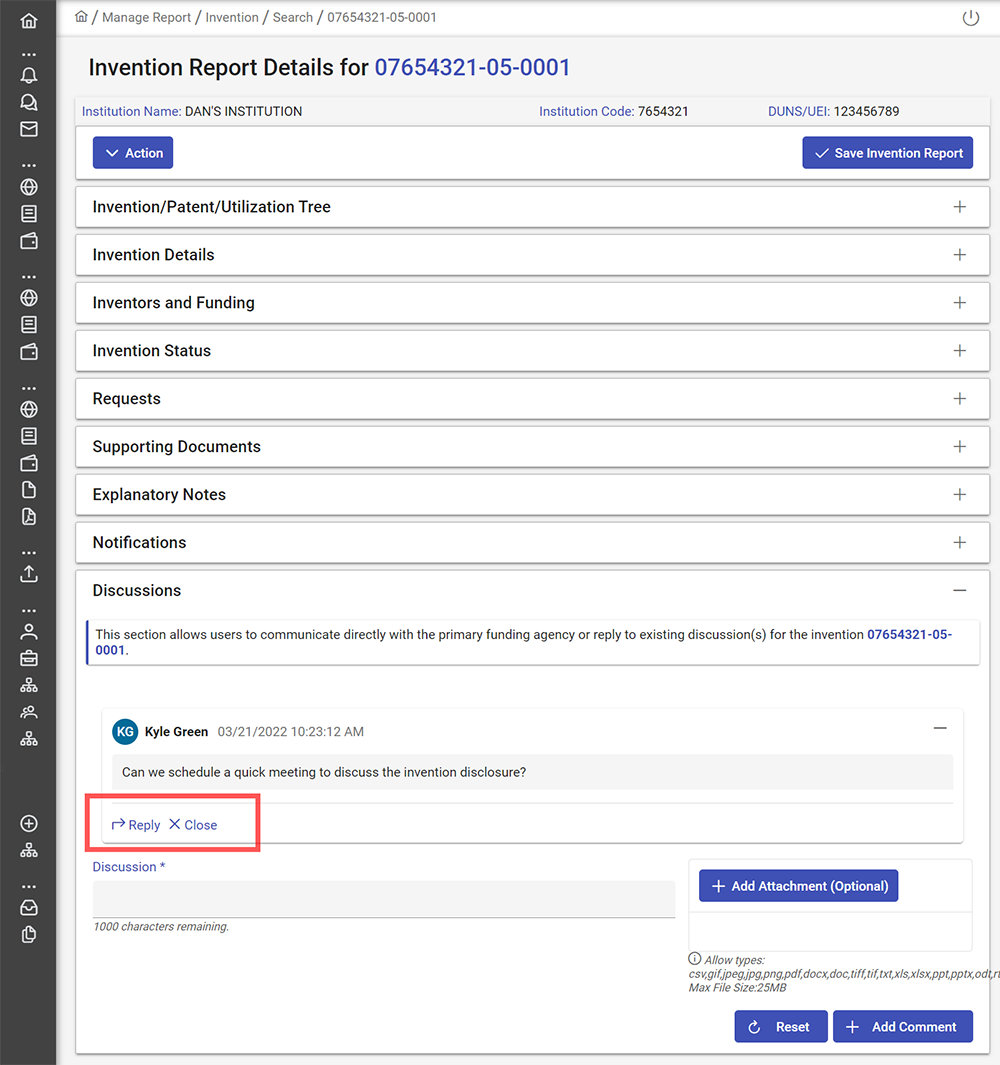Reply to Kyle Green's comment
Image resolution: width=1000 pixels, height=1065 pixels.
point(136,825)
